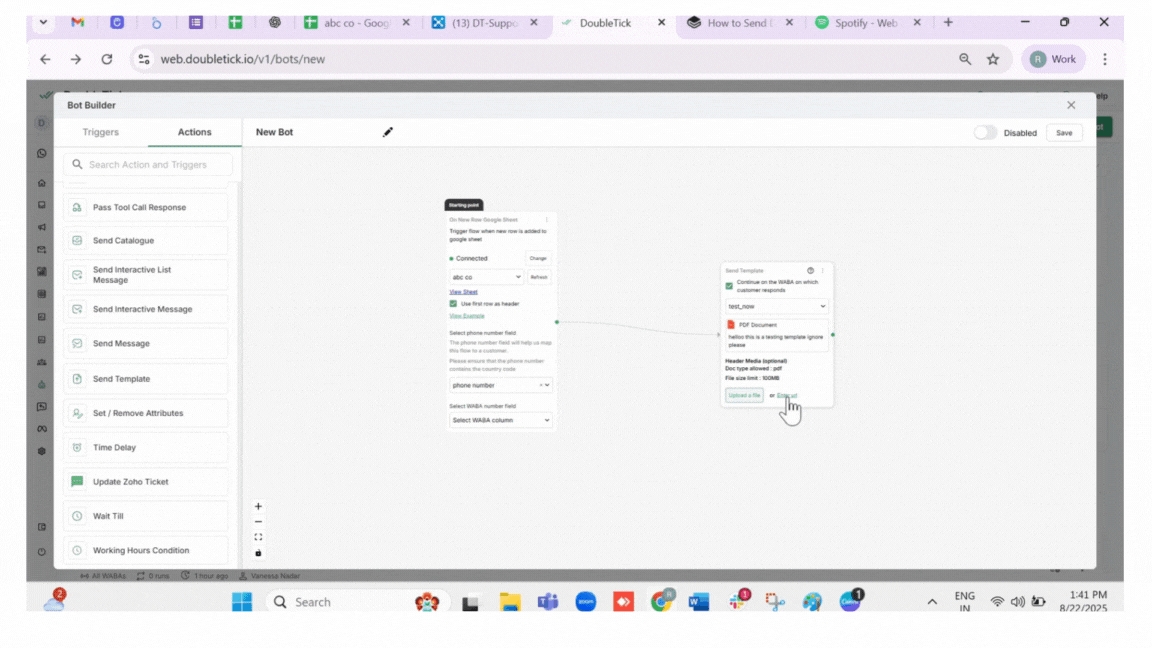Expand the Select WABA column dropdown
The width and height of the screenshot is (1152, 648).
(x=500, y=421)
